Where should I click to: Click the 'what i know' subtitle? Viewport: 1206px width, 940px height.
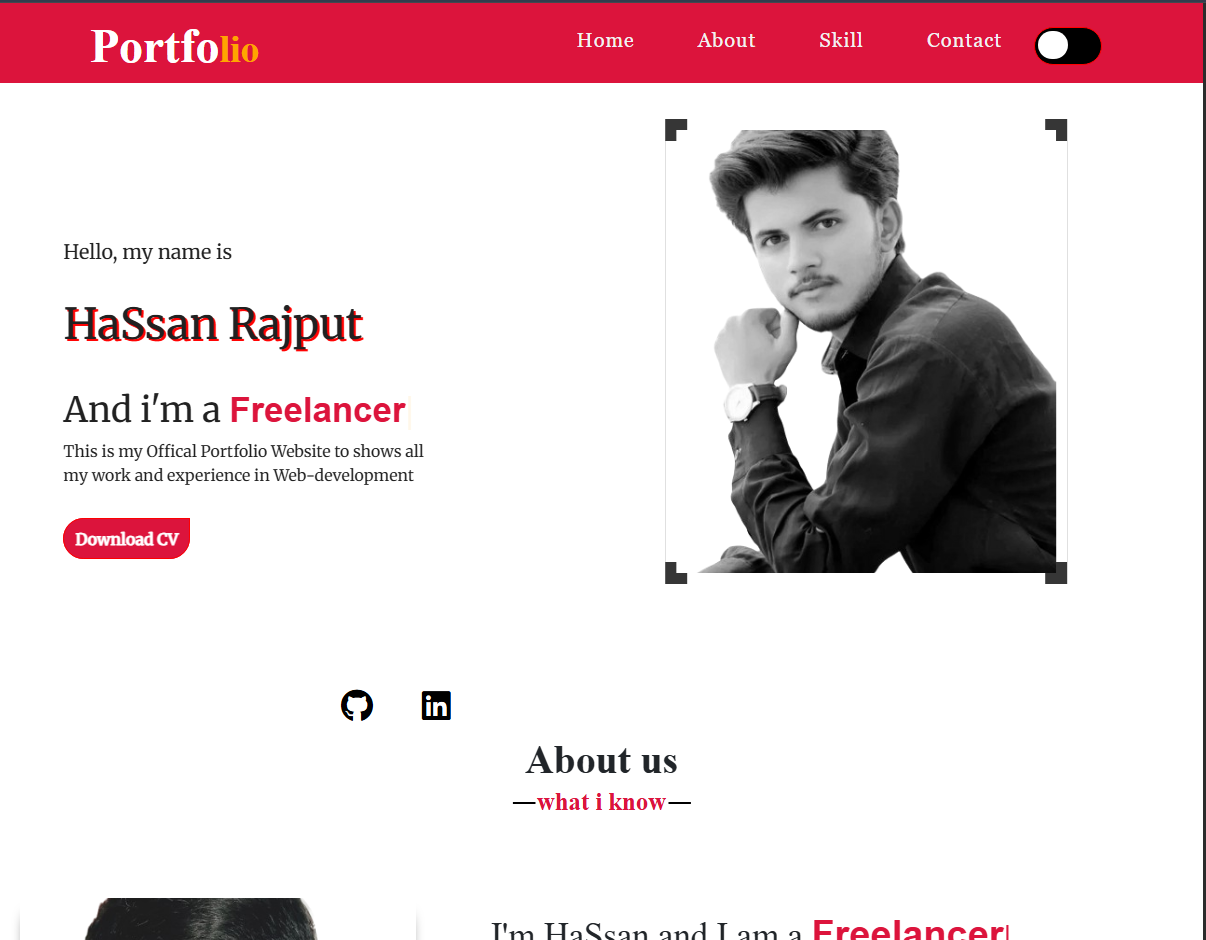pos(602,802)
